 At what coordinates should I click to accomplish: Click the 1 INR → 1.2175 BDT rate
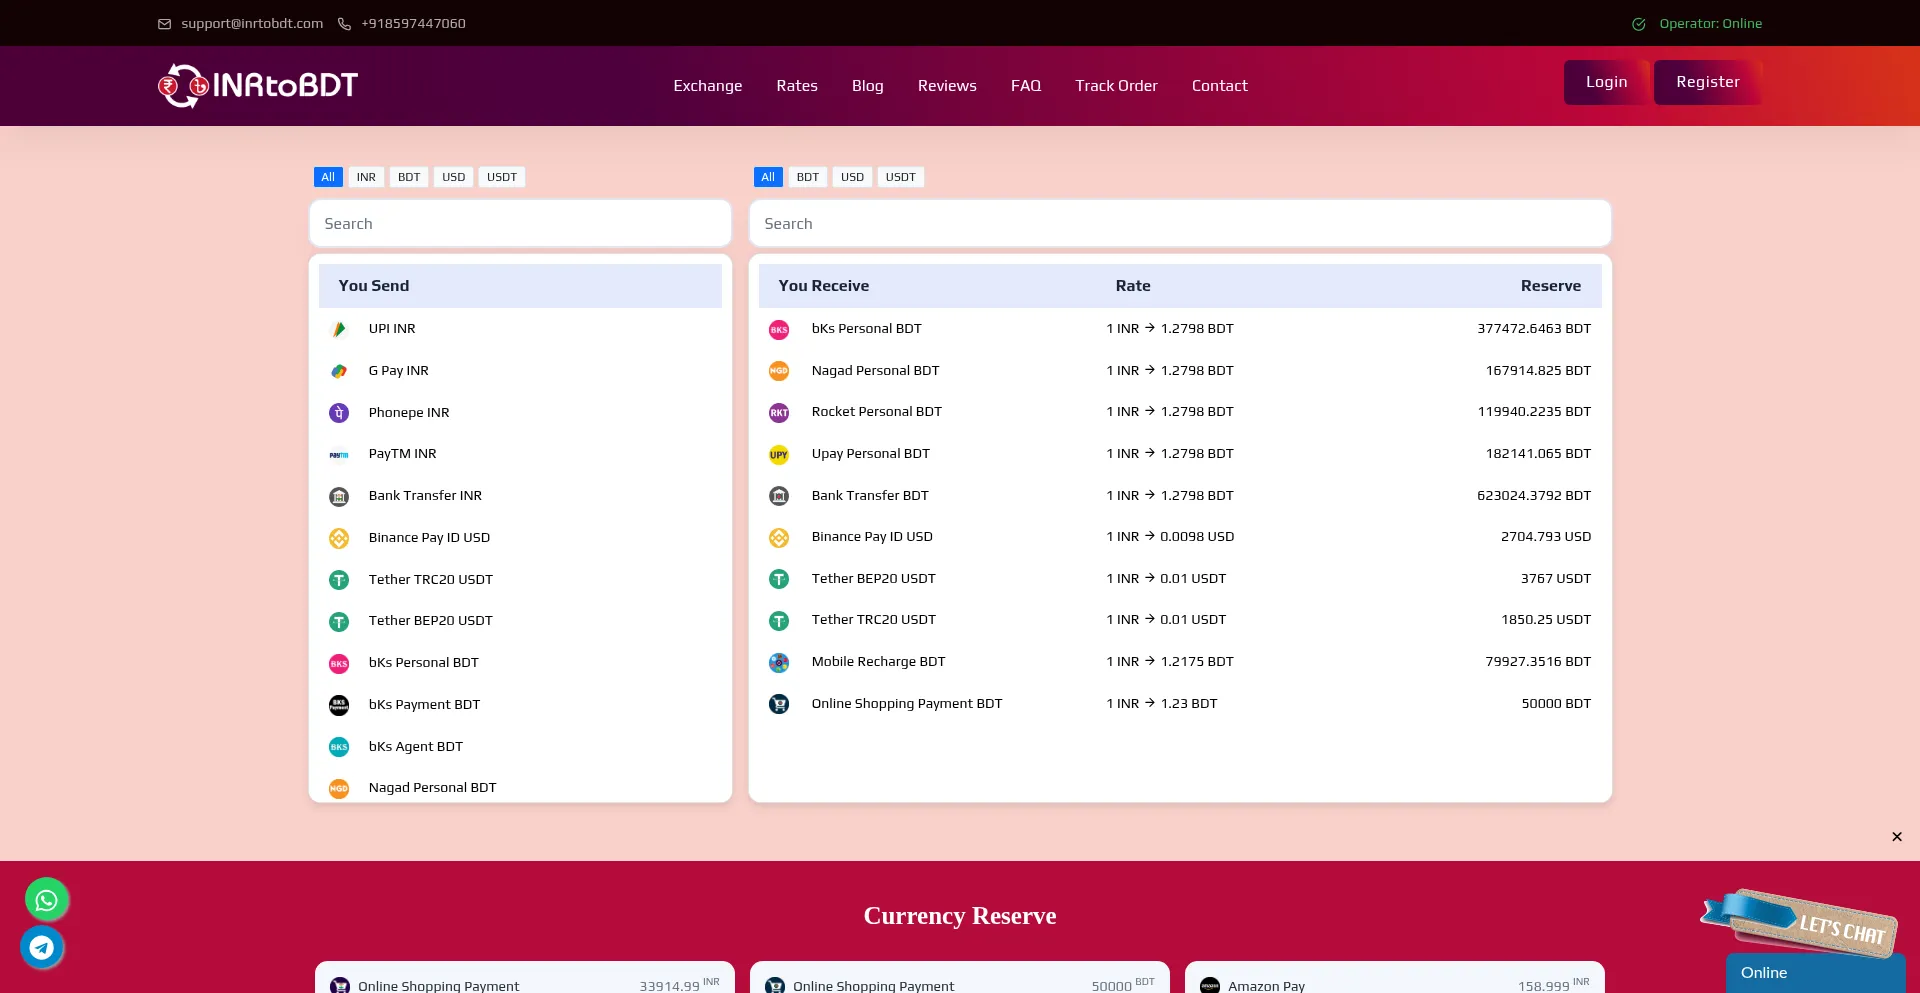click(1170, 662)
